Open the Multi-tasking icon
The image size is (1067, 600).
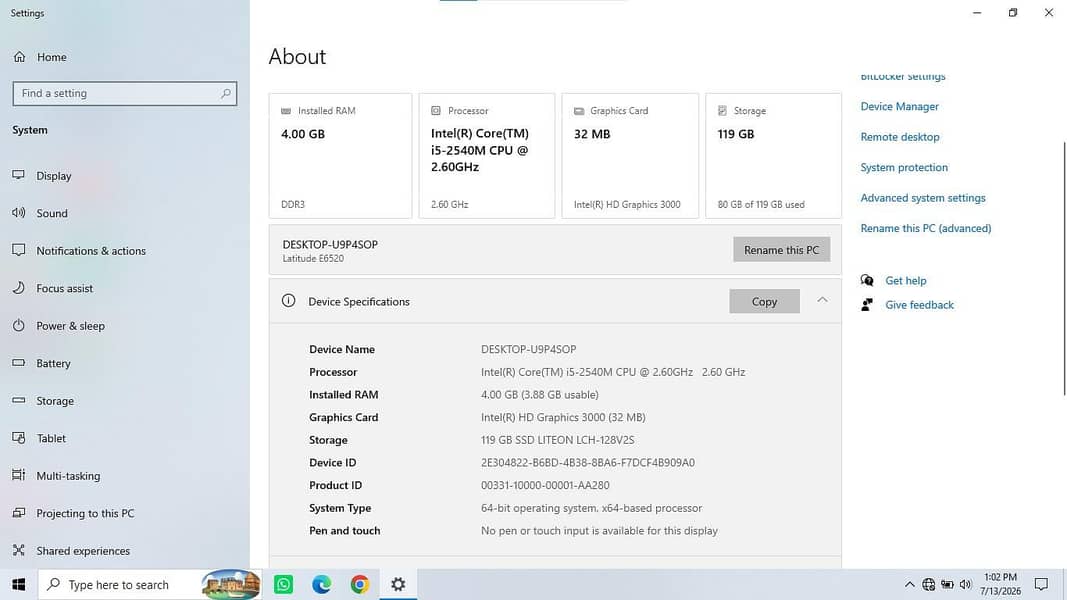(18, 475)
